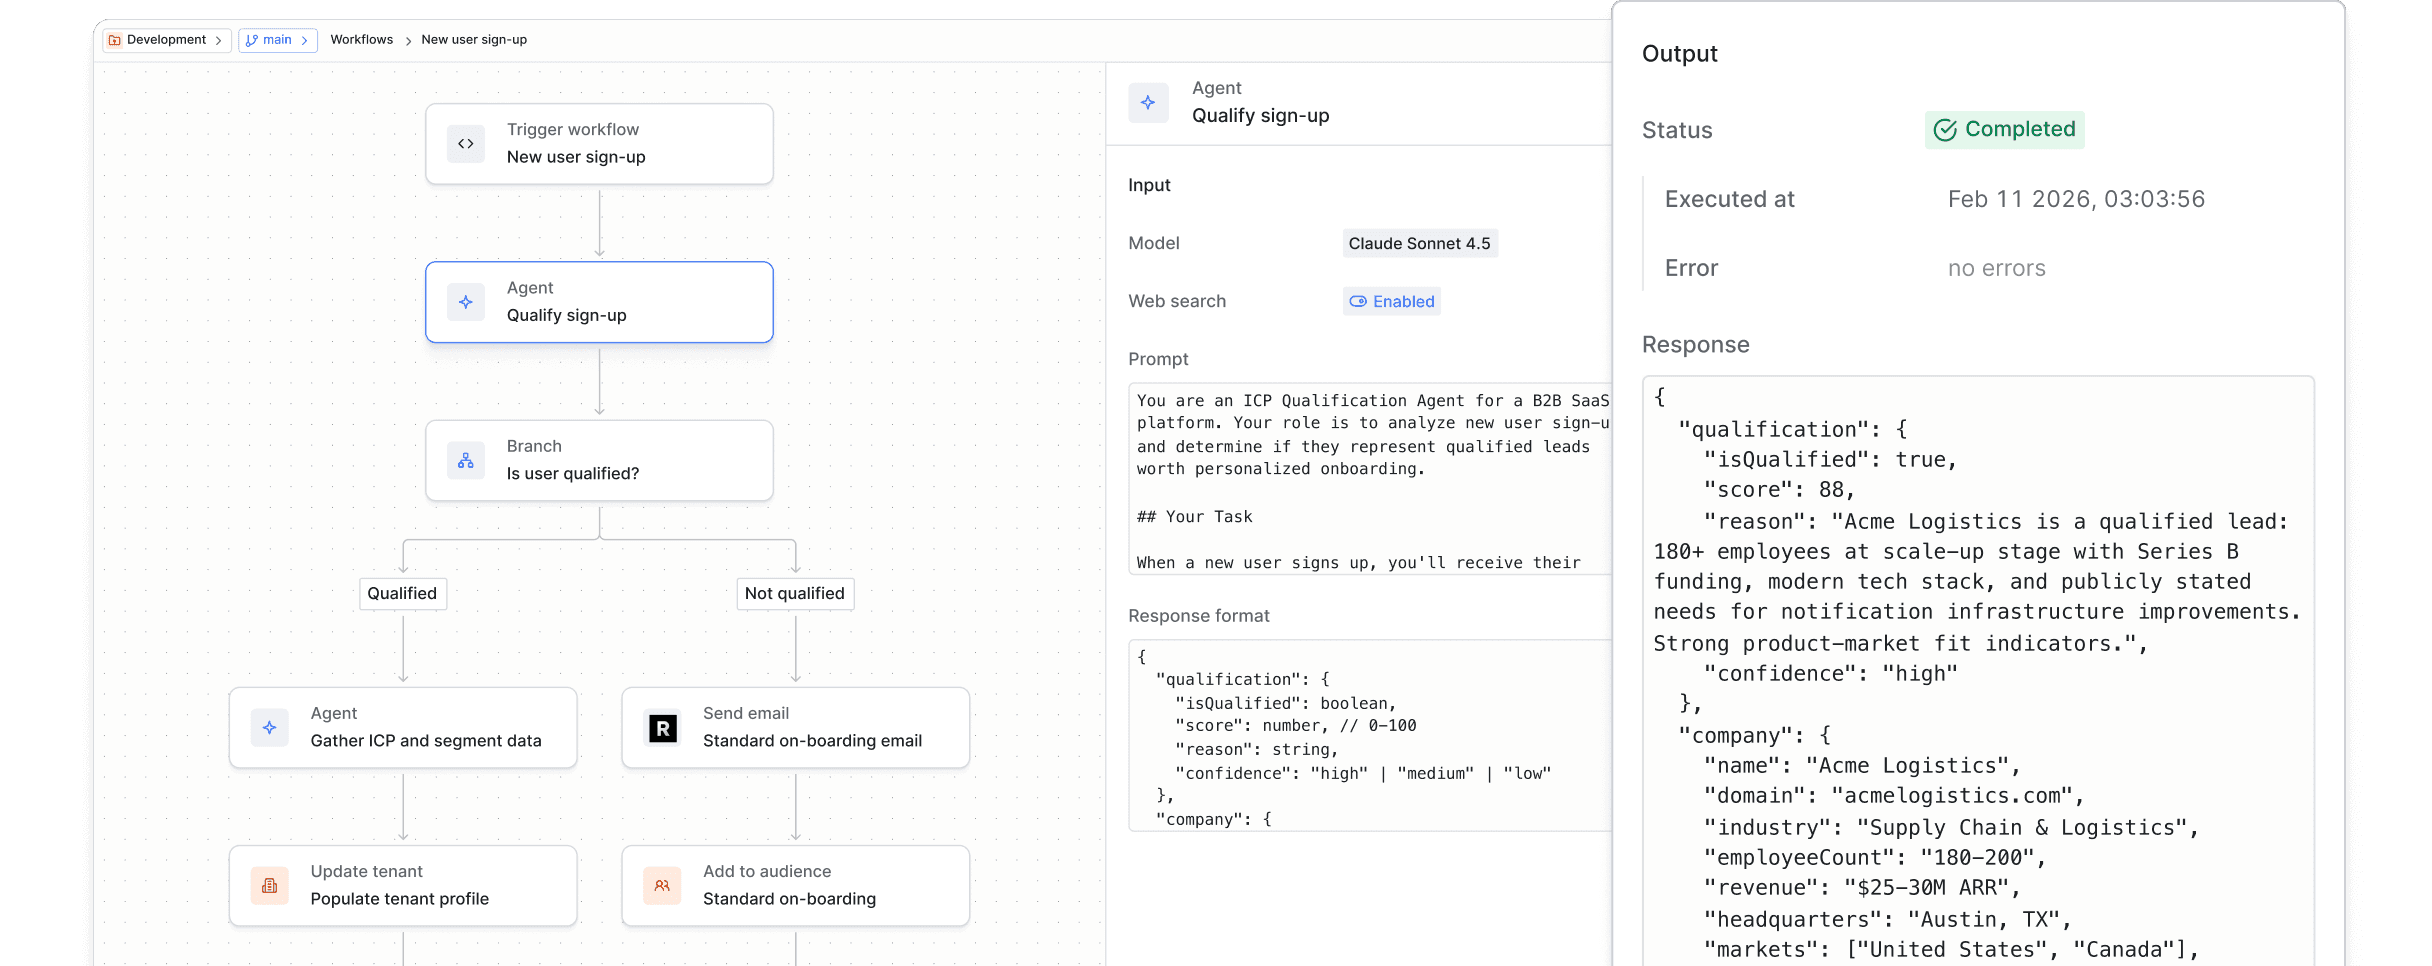This screenshot has width=2432, height=966.
Task: Click the Gather ICP agent sparkle icon
Action: tap(270, 728)
